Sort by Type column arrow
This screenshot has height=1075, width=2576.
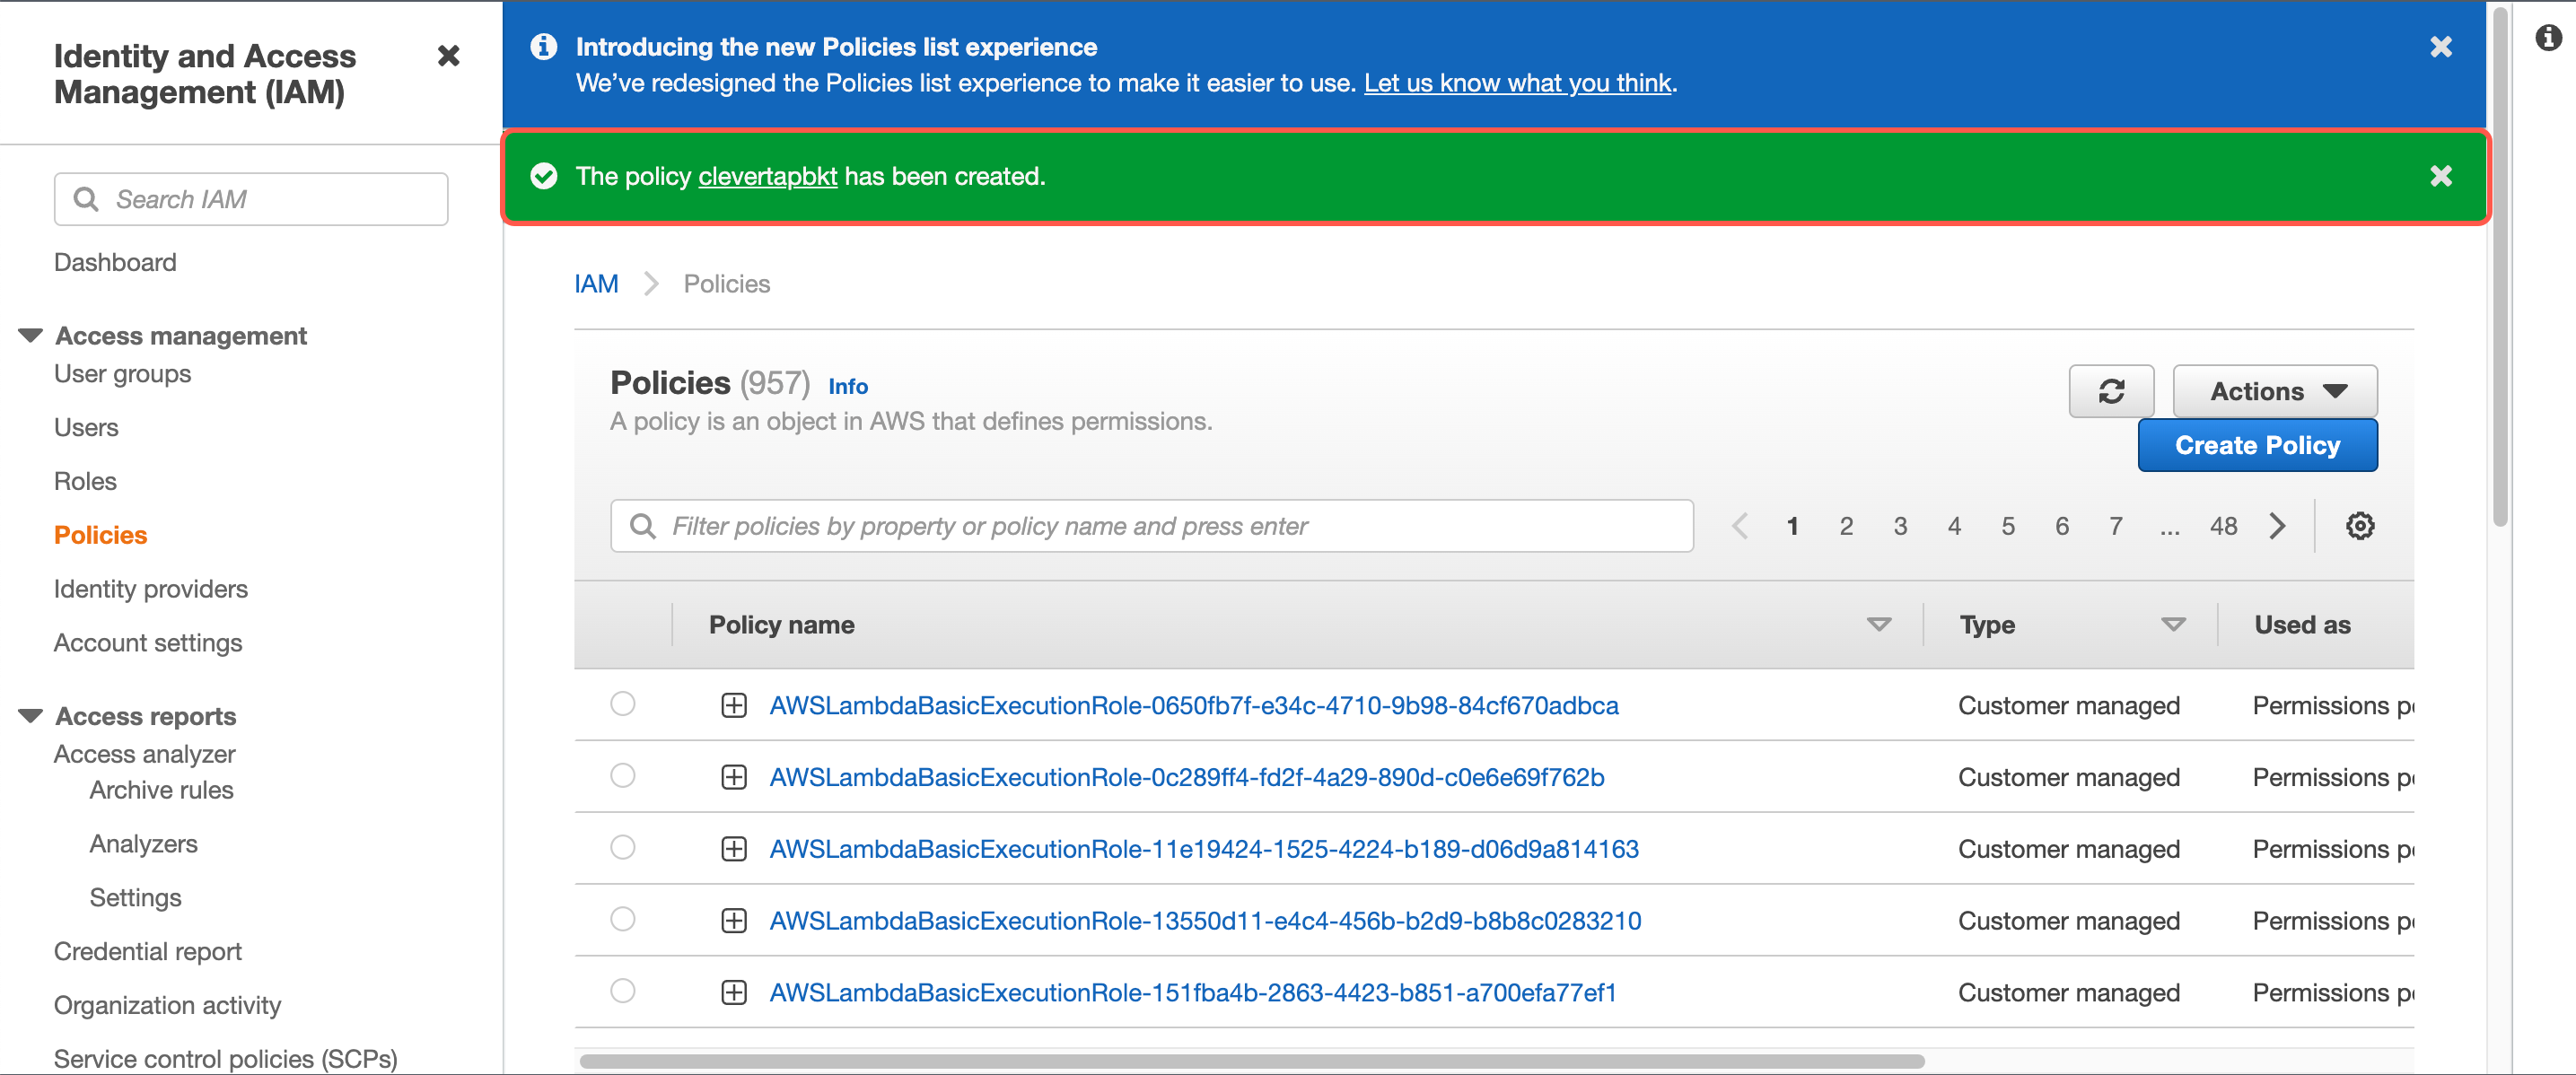pyautogui.click(x=2173, y=625)
